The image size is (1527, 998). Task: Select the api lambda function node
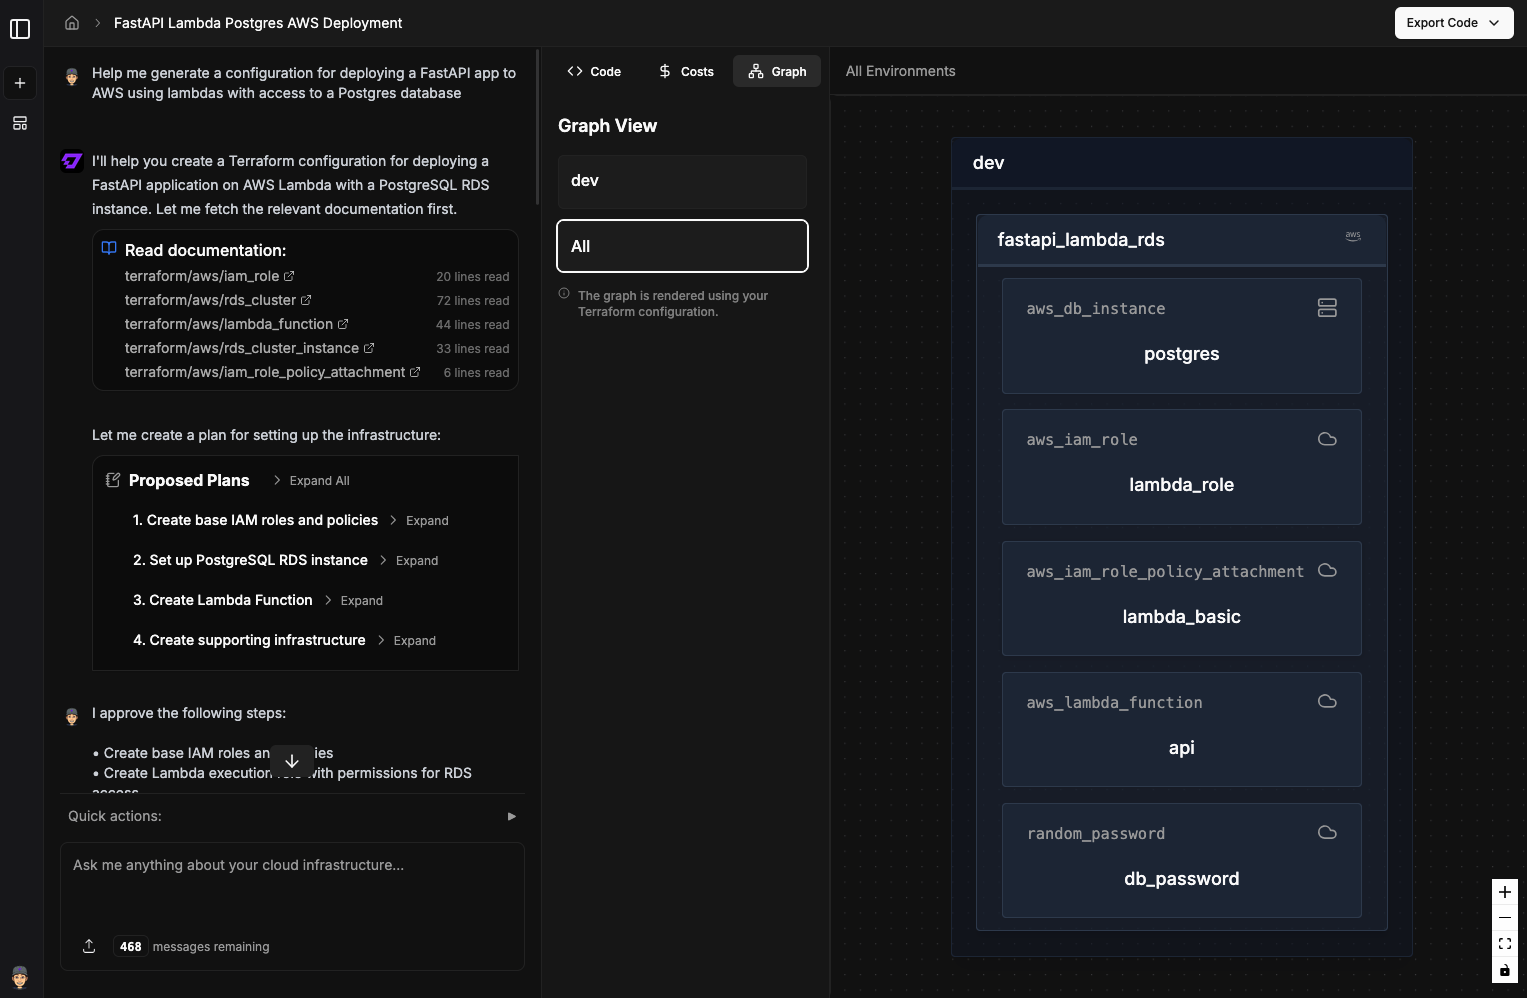point(1182,729)
